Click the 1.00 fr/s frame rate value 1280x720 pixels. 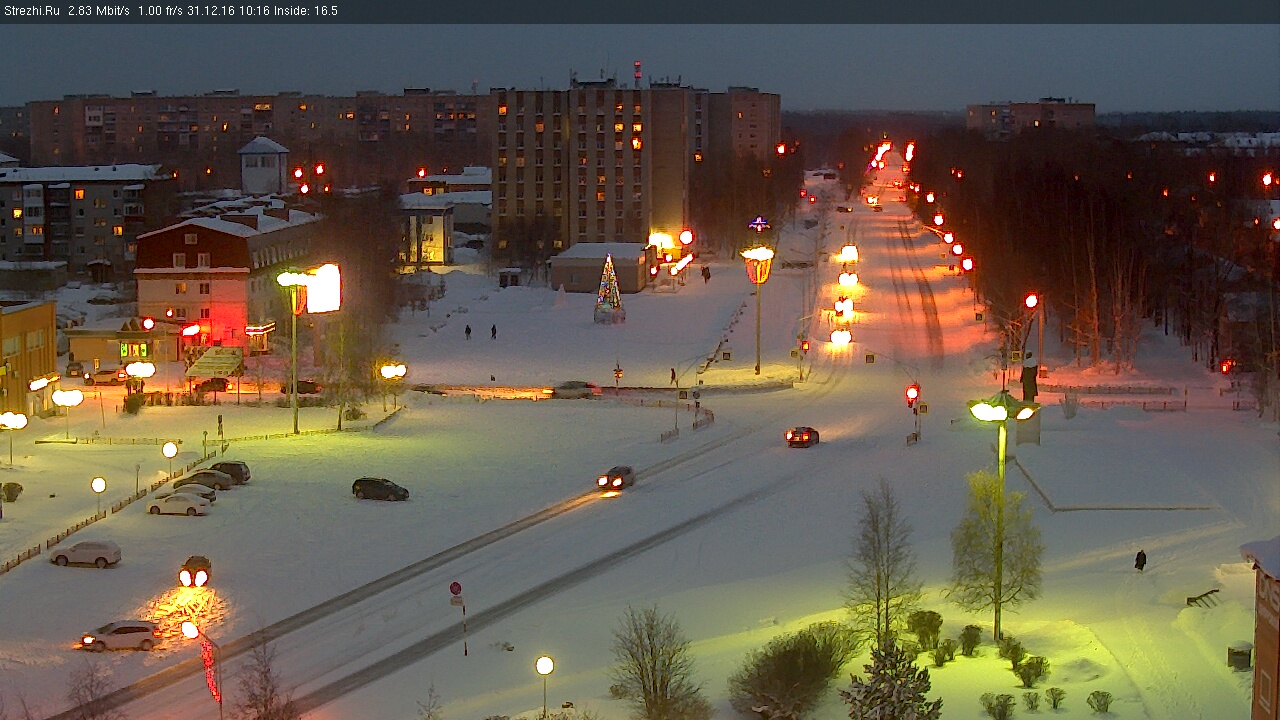tap(162, 11)
